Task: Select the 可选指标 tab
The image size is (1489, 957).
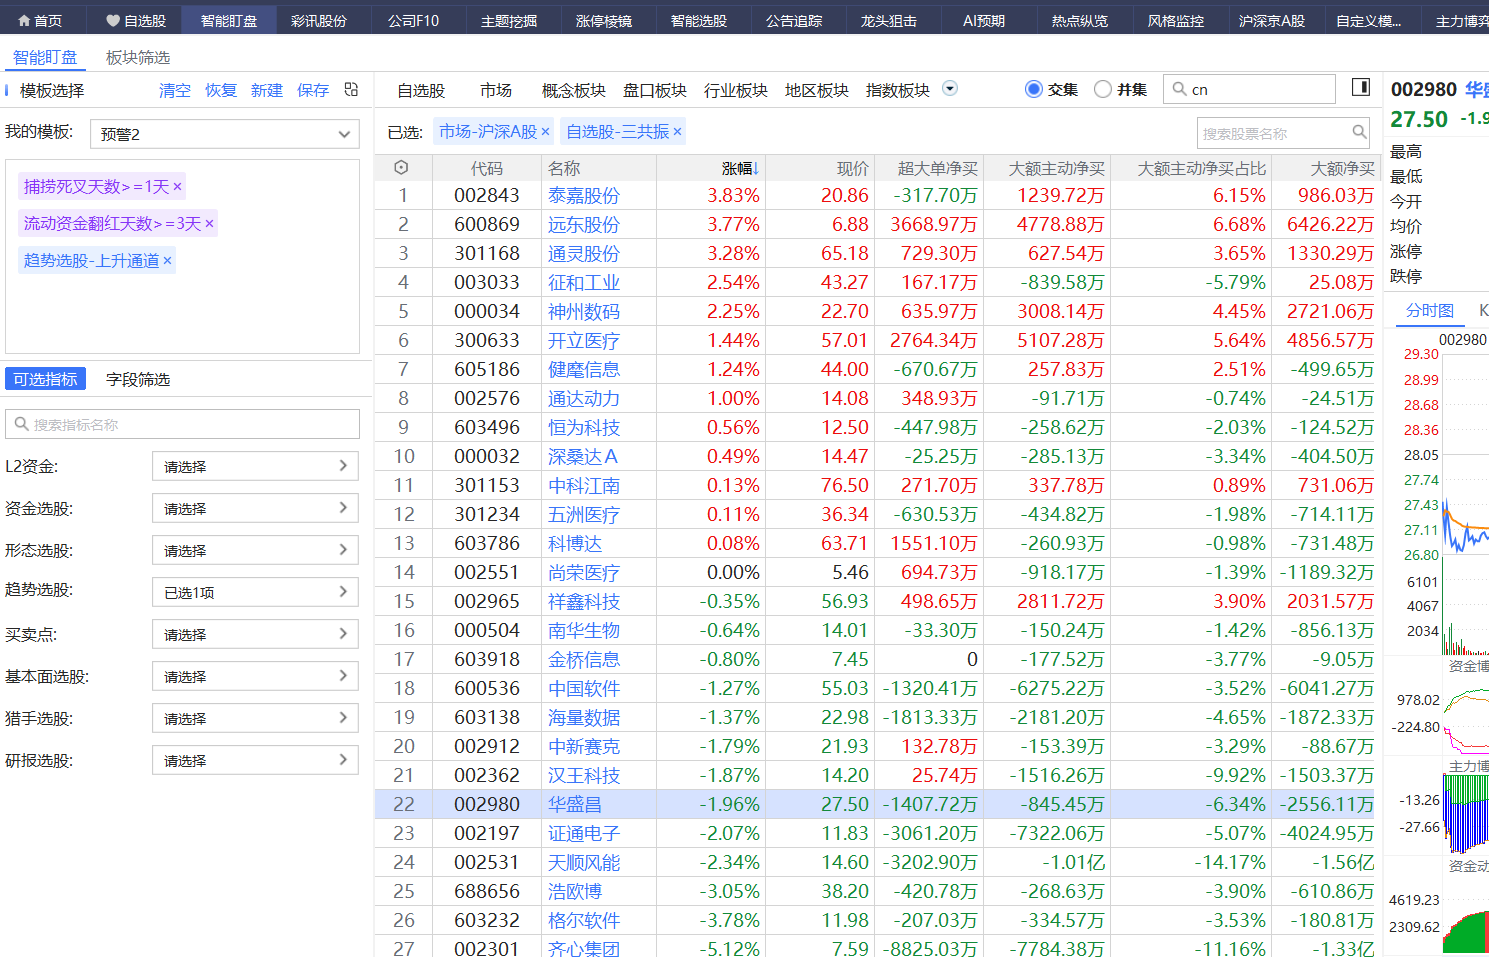Action: coord(45,379)
